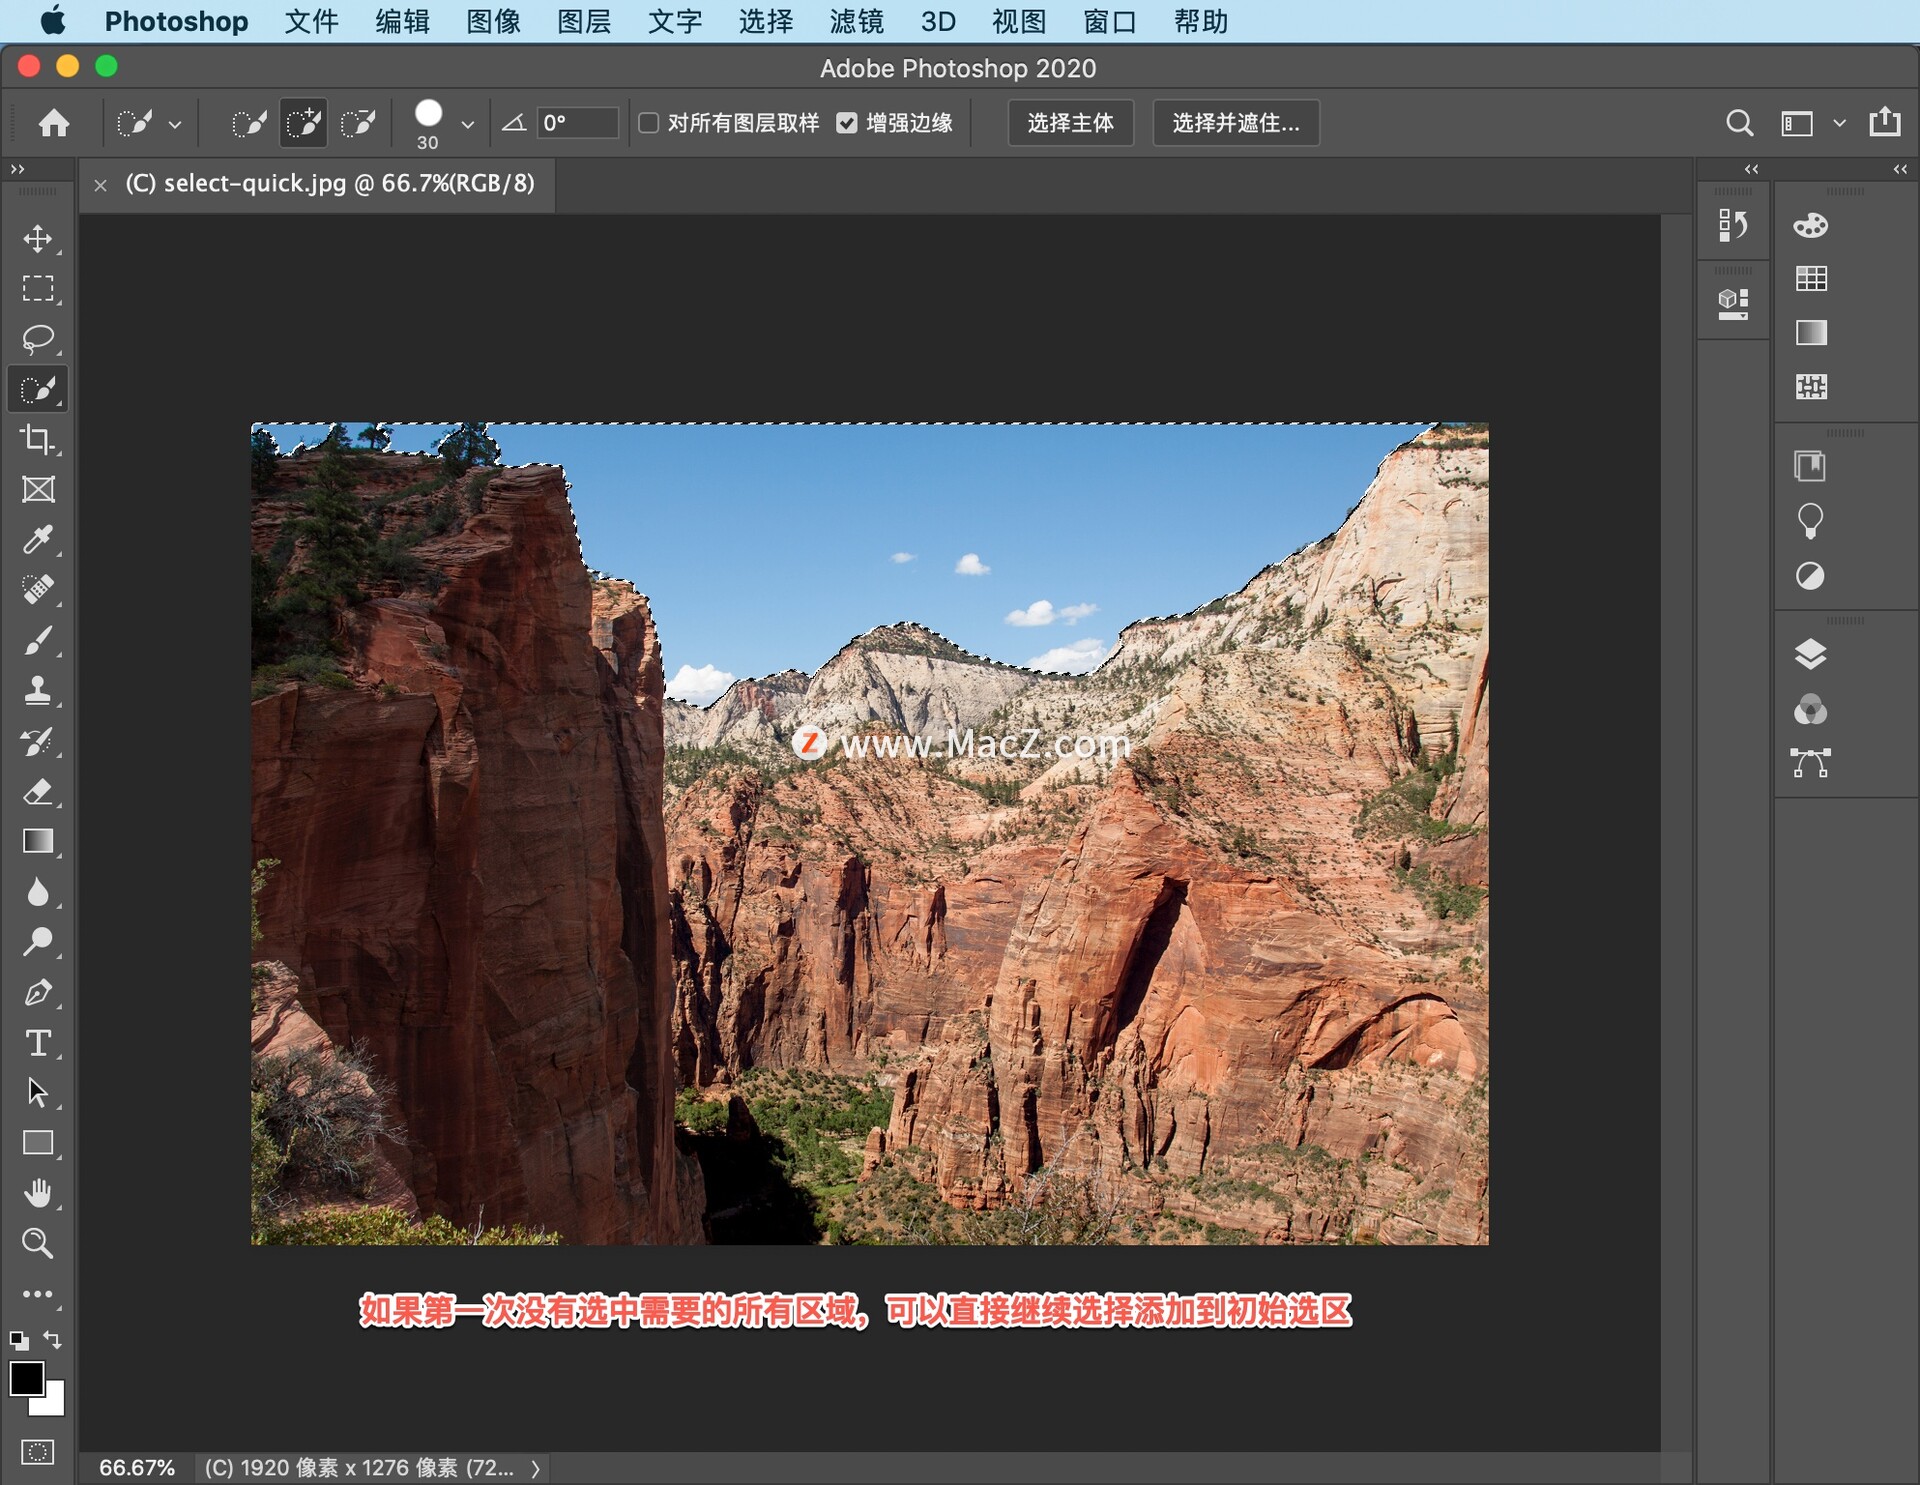
Task: Select the Hand tool
Action: point(37,1192)
